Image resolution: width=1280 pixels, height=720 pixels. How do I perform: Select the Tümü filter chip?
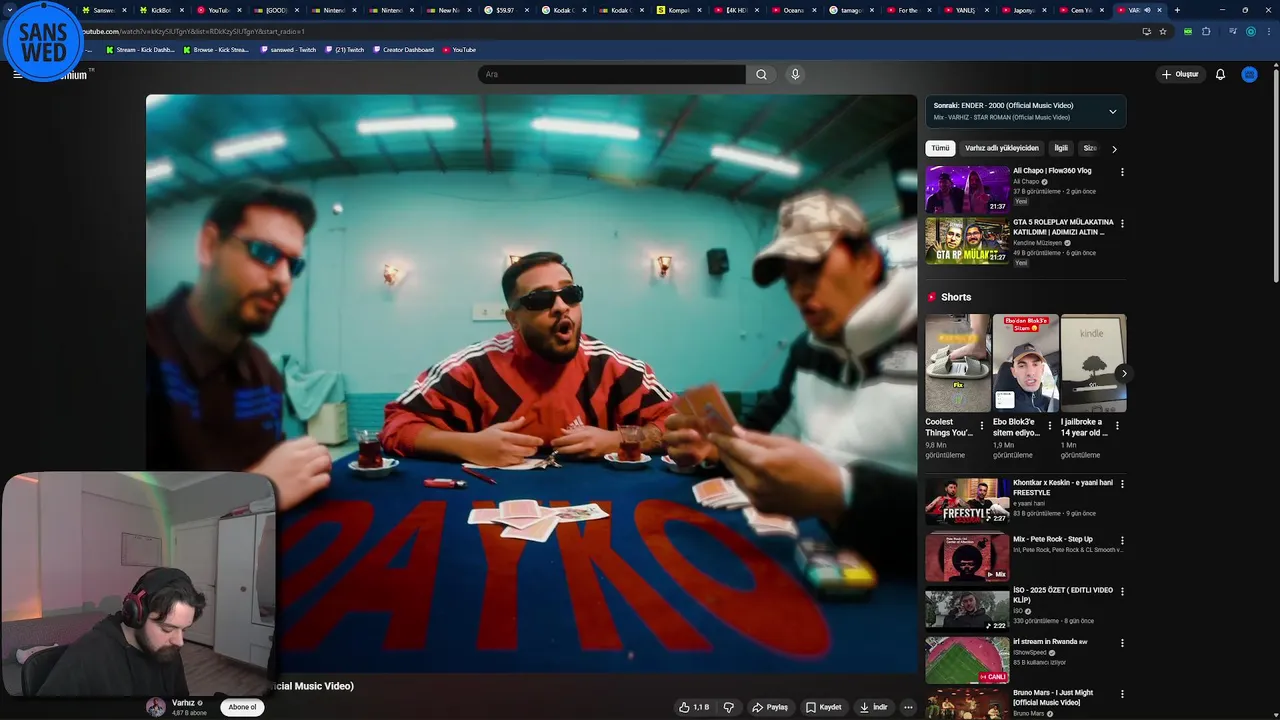click(940, 148)
